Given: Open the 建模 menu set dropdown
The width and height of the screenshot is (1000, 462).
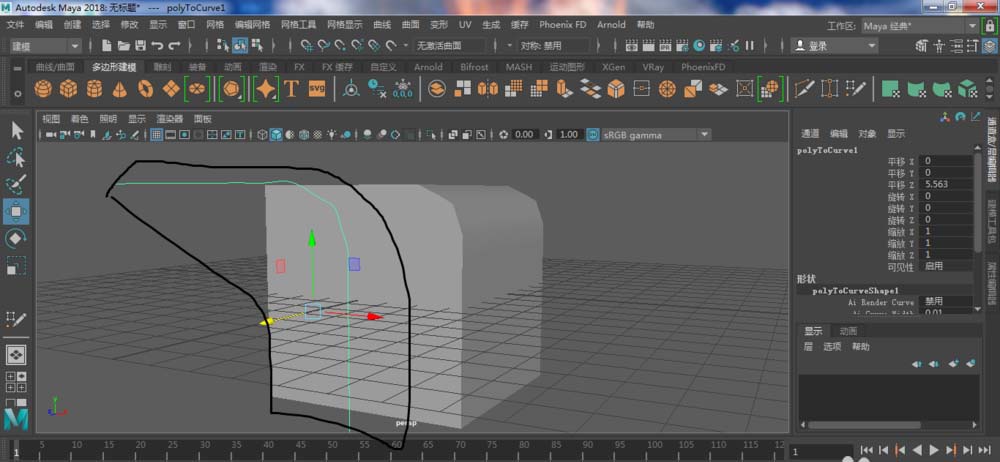Looking at the screenshot, I should 46,46.
